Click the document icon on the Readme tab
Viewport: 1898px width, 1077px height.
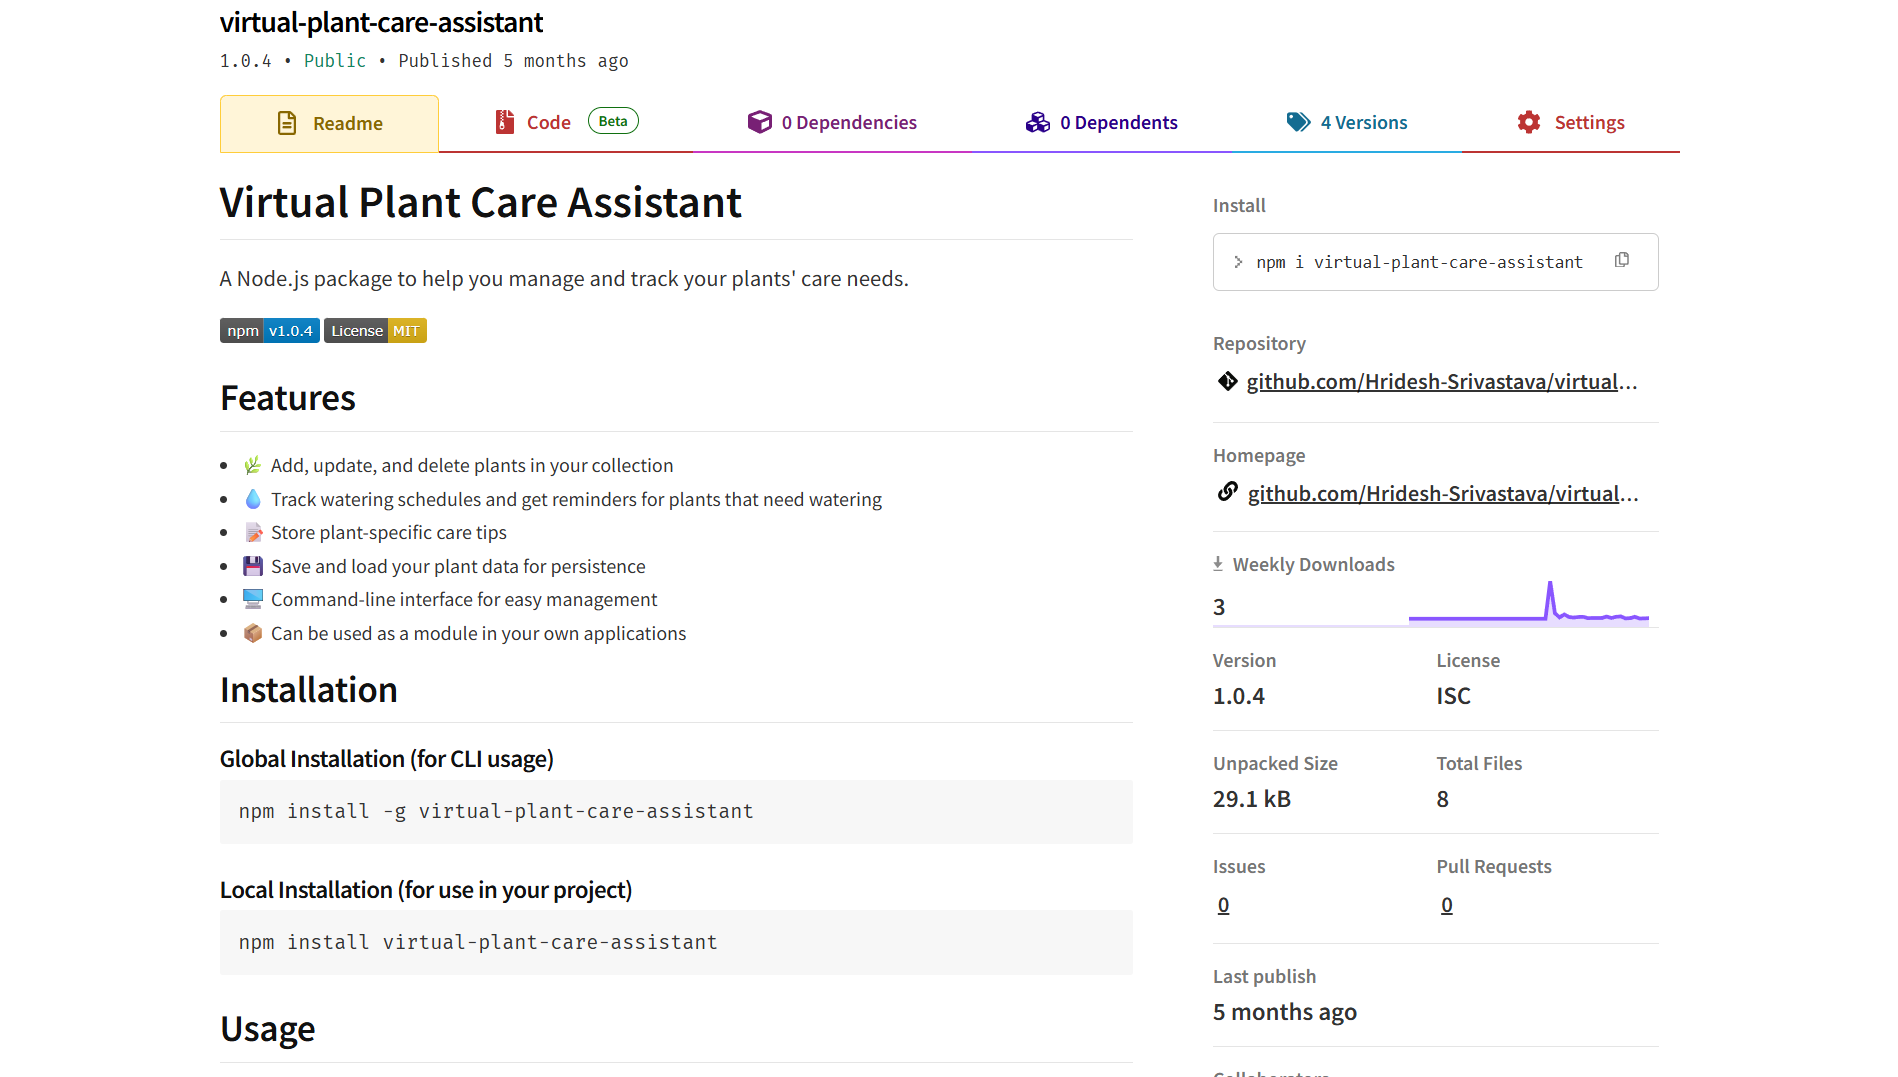click(286, 122)
